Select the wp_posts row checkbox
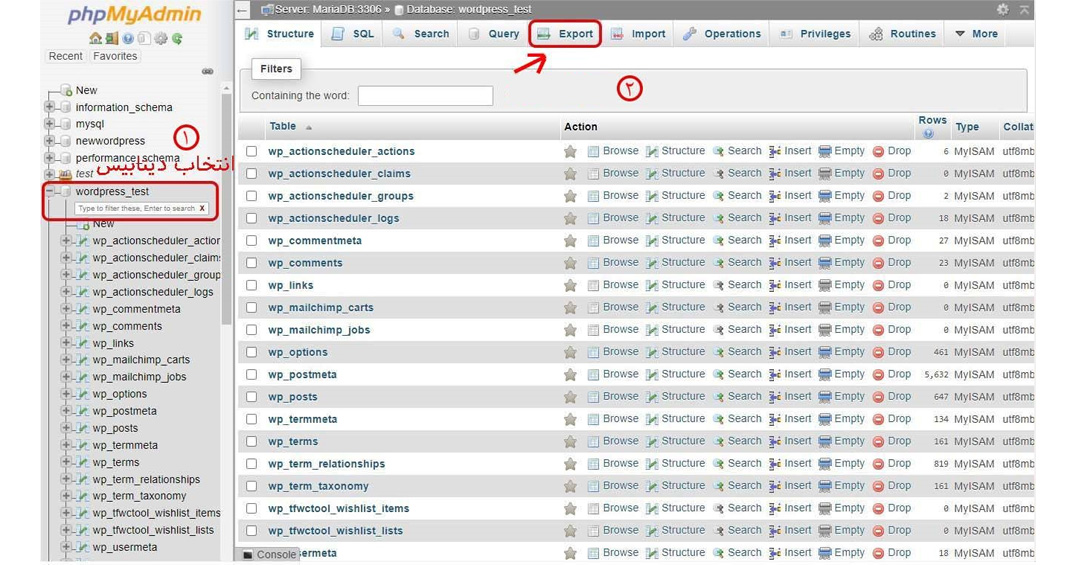The image size is (1080, 565). coord(252,397)
